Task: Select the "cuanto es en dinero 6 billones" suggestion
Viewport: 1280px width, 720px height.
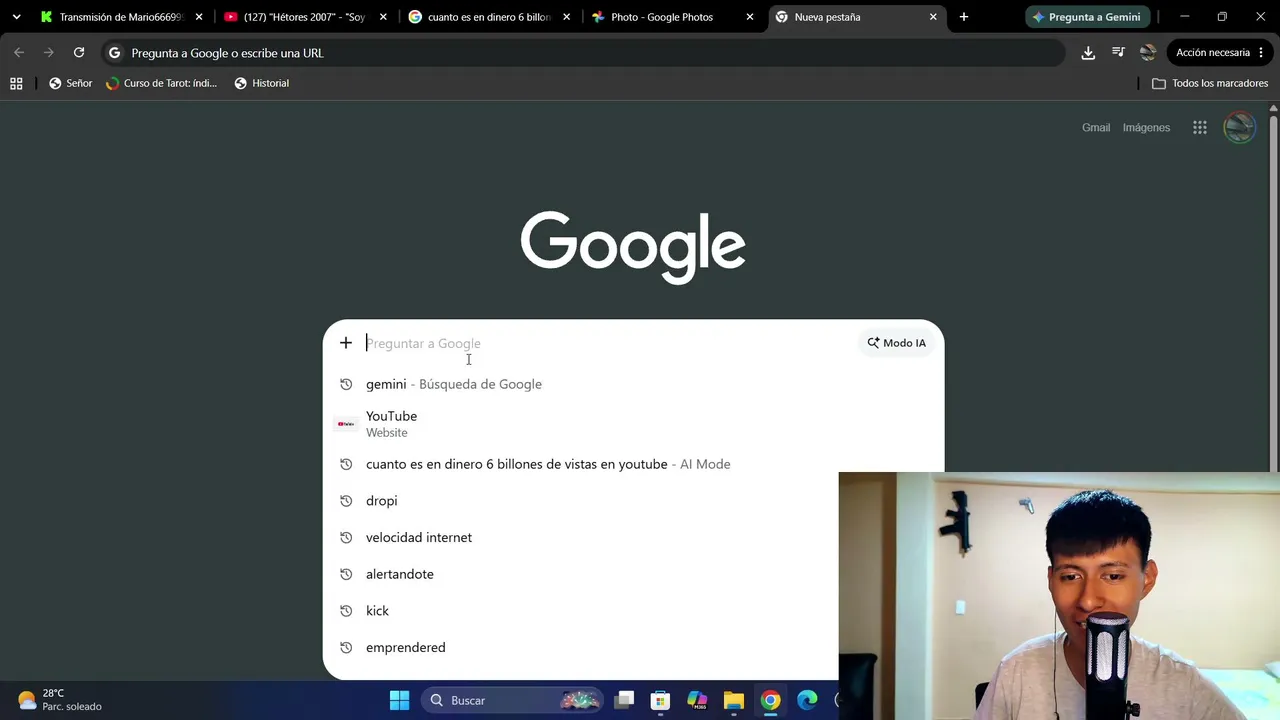Action: click(633, 464)
